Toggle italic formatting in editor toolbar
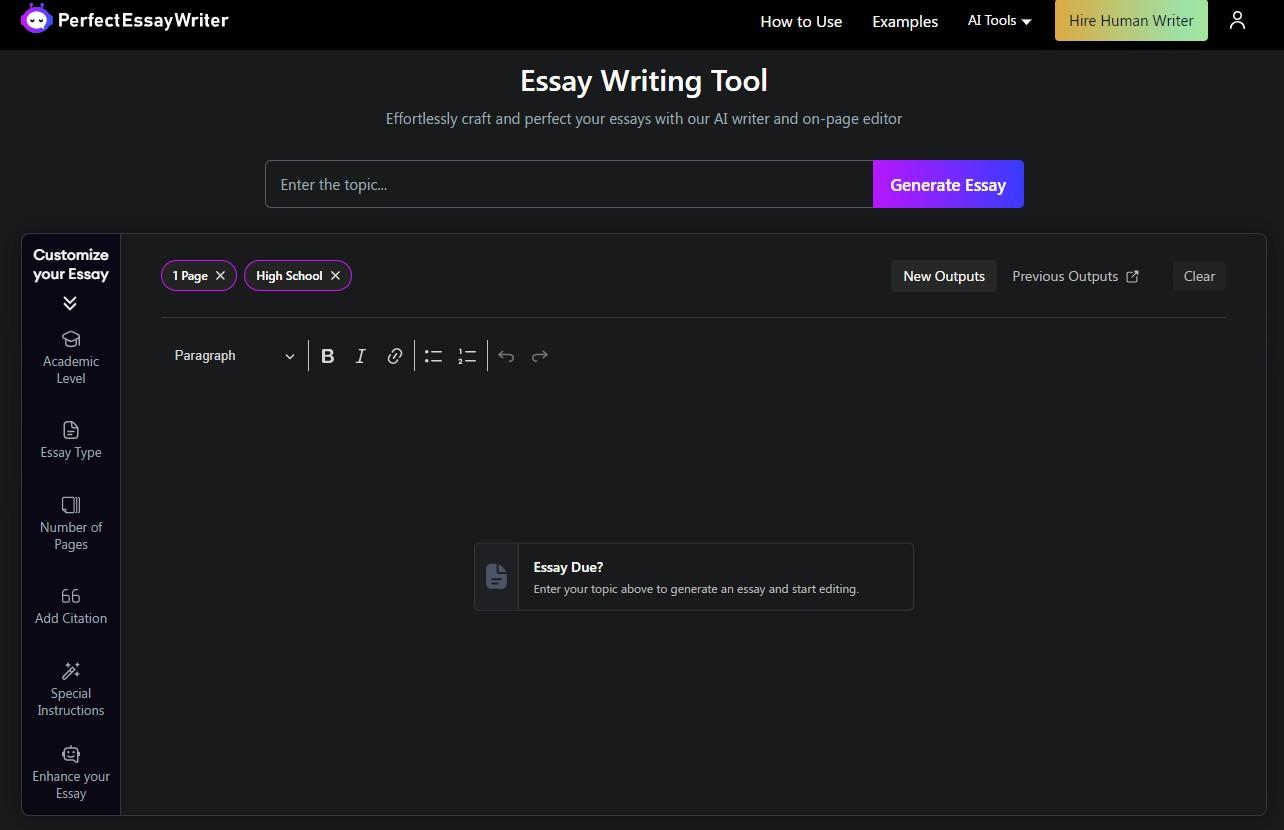This screenshot has height=830, width=1284. coord(361,356)
